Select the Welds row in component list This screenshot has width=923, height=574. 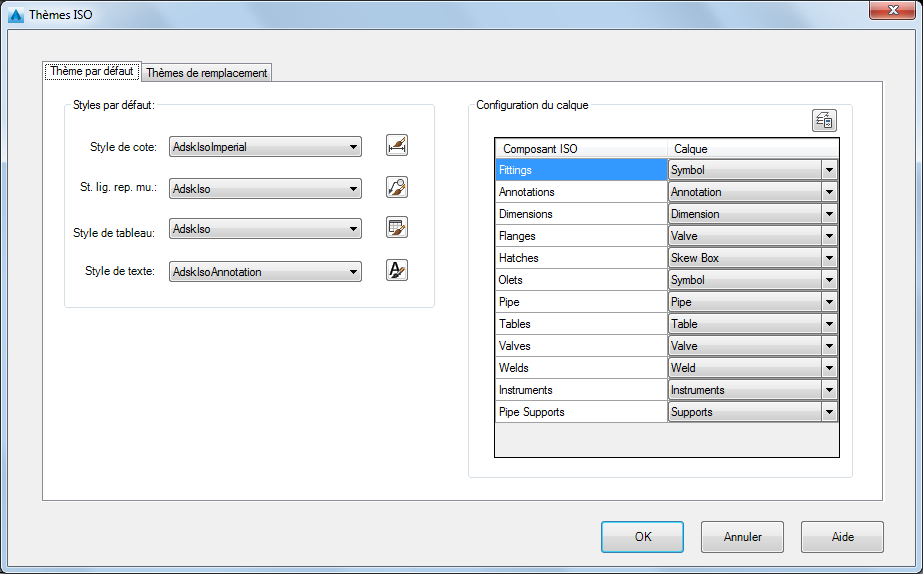pyautogui.click(x=582, y=368)
